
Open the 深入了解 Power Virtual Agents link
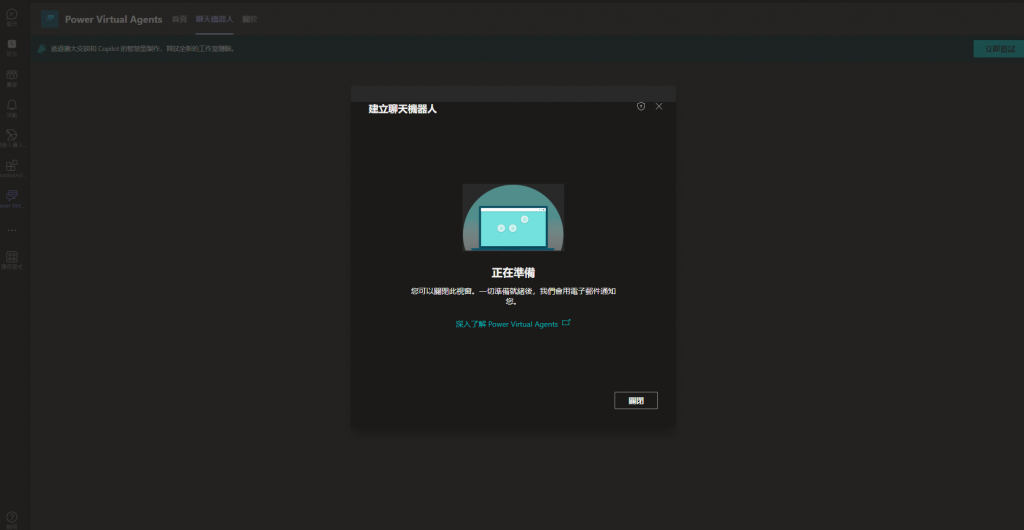click(513, 324)
